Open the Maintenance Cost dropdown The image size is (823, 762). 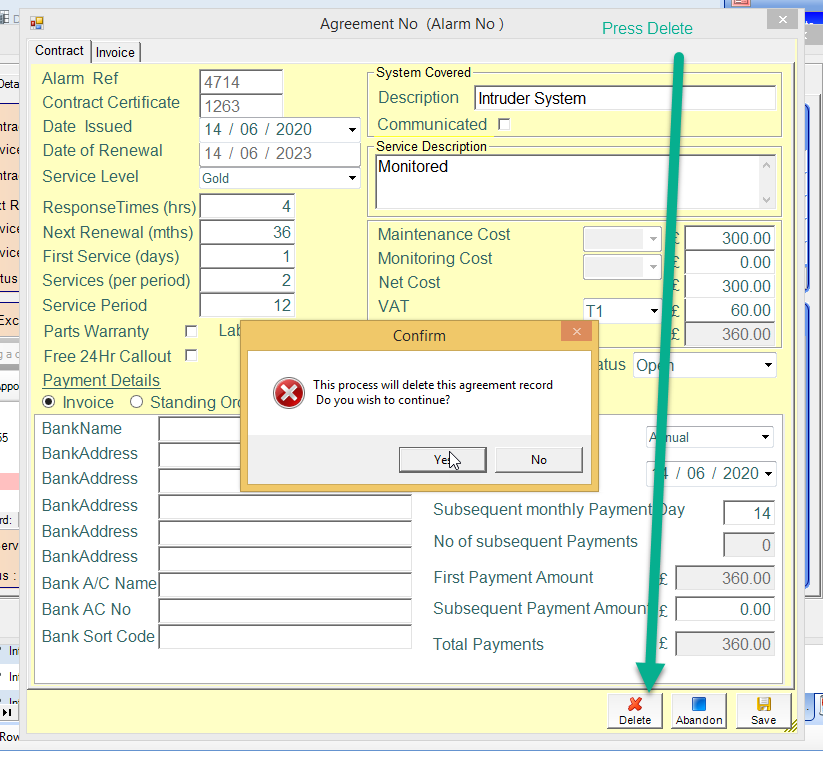653,239
